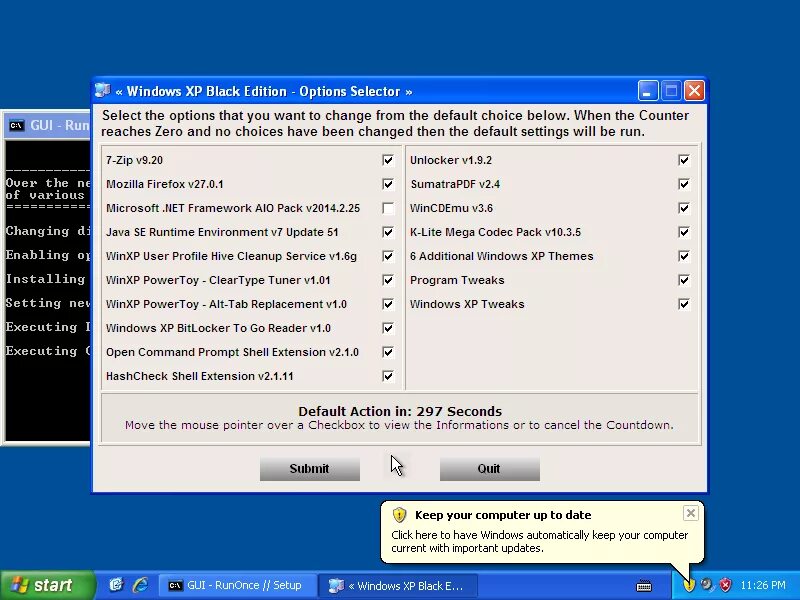Click the Mozilla Firefox v27.0.1 label
The width and height of the screenshot is (800, 600).
[164, 184]
